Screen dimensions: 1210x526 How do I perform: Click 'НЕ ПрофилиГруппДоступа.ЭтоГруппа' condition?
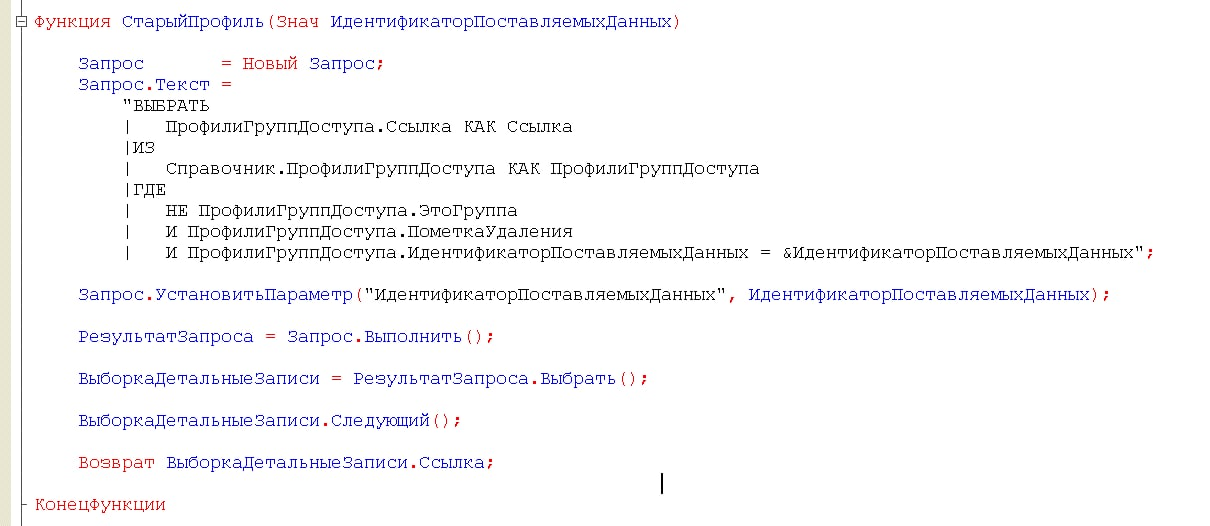coord(341,210)
